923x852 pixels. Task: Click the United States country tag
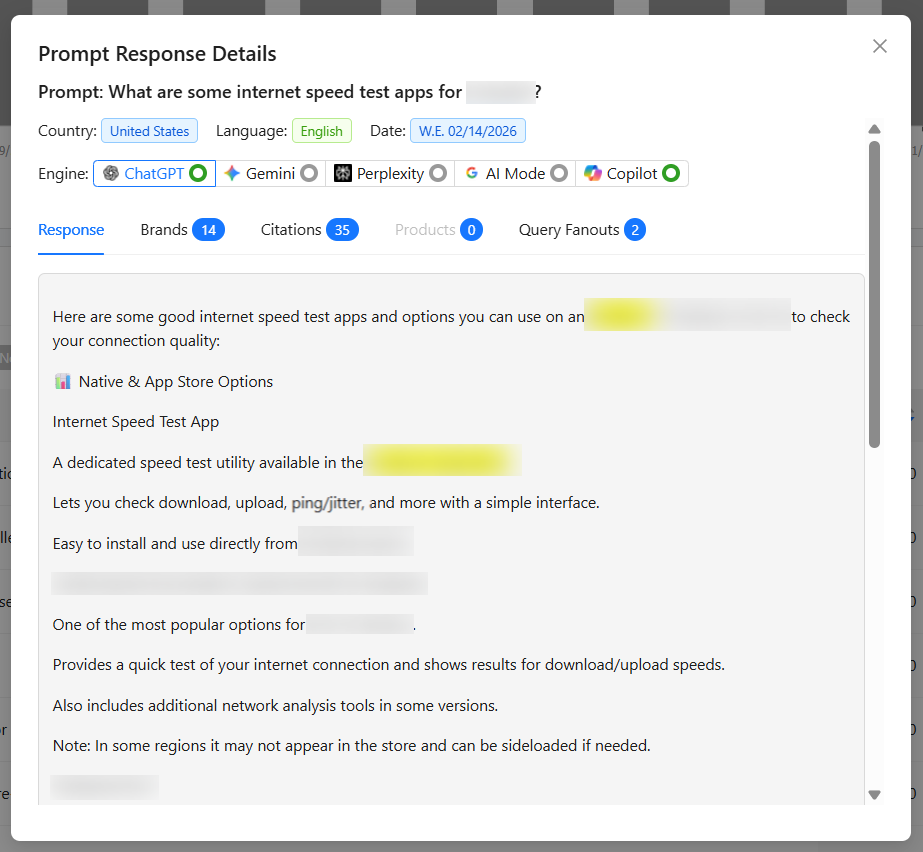pyautogui.click(x=149, y=131)
